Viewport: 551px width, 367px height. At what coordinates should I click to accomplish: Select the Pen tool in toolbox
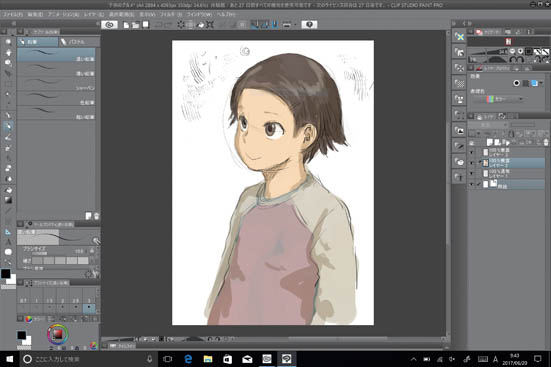[8, 115]
